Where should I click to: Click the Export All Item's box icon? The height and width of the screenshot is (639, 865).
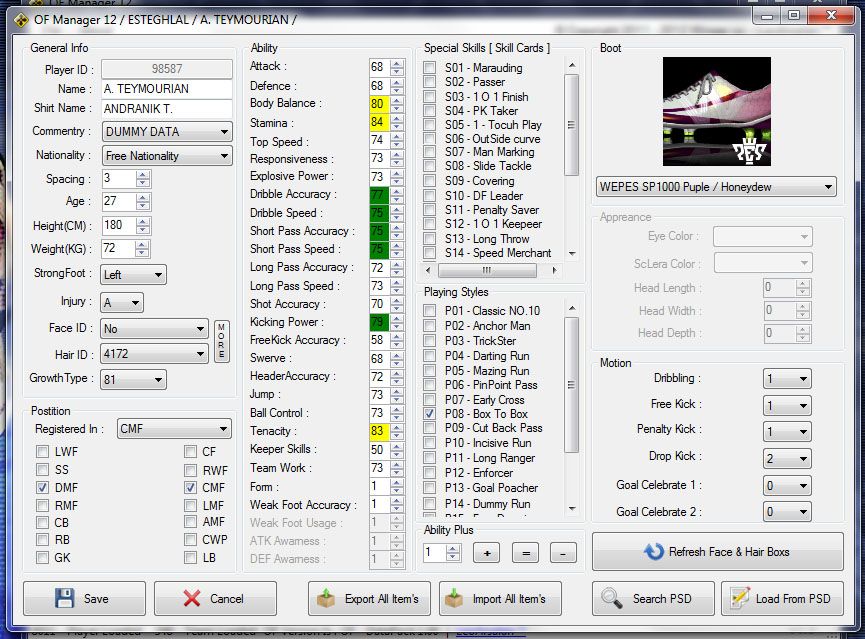tap(326, 598)
